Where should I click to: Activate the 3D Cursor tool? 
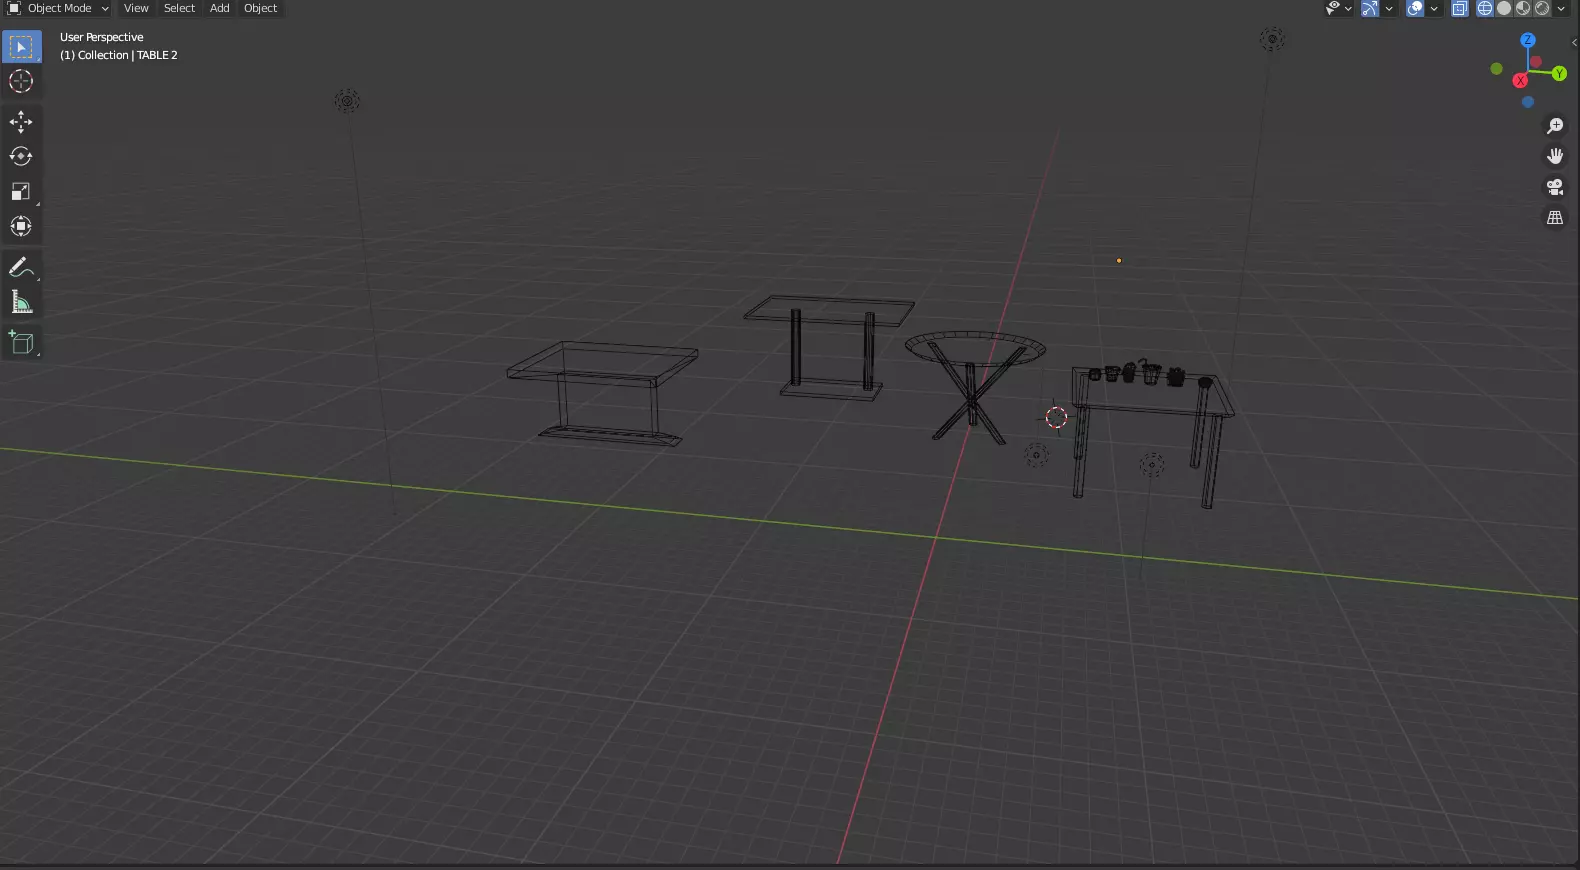pos(21,82)
